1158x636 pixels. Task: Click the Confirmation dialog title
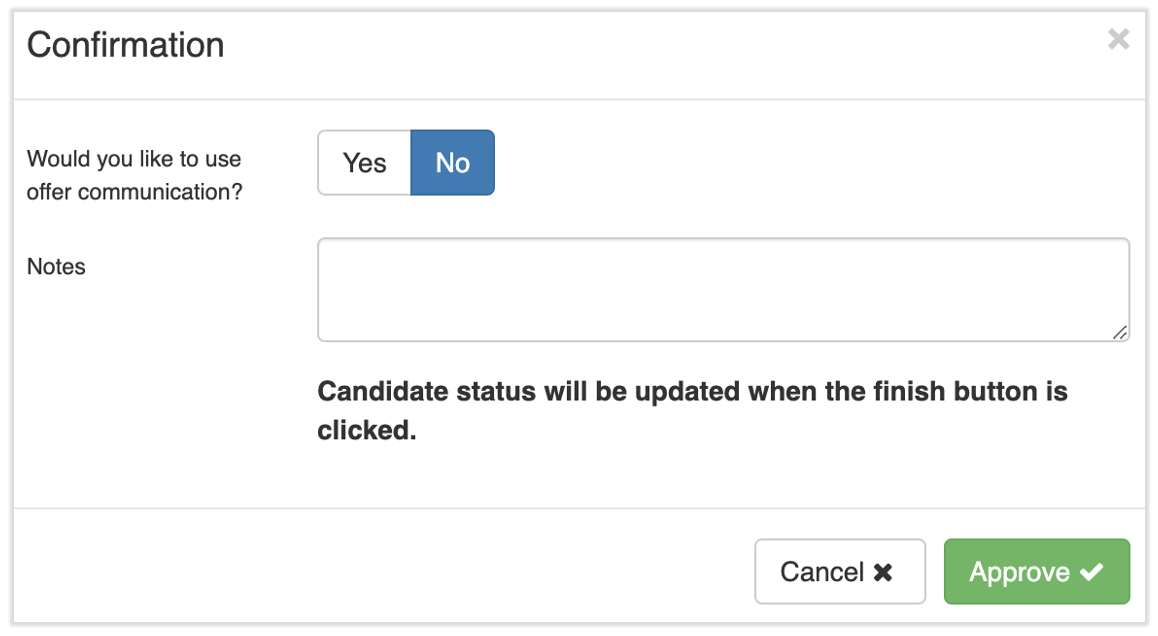point(125,45)
